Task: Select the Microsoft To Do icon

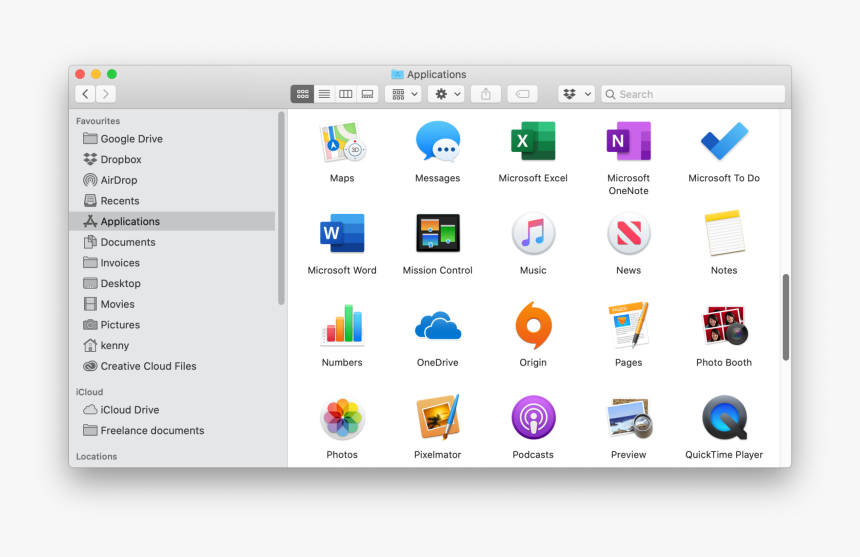Action: click(x=724, y=141)
